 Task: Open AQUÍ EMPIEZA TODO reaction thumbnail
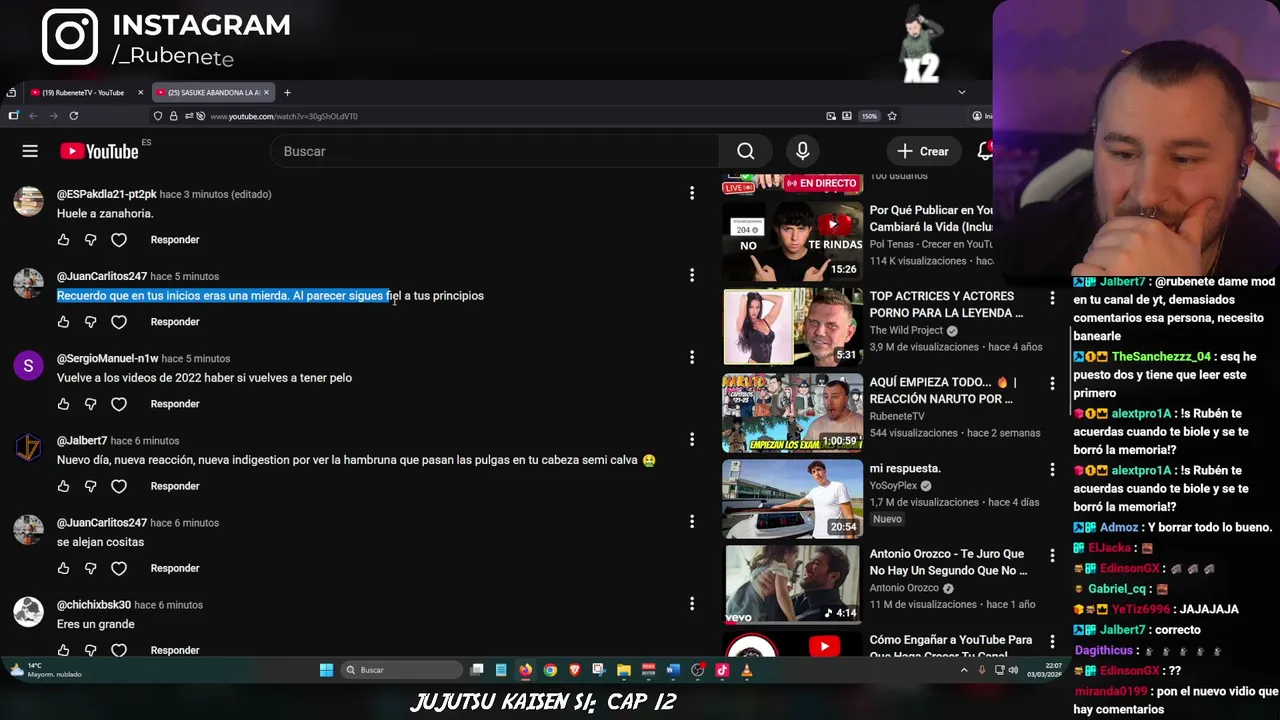[x=792, y=412]
